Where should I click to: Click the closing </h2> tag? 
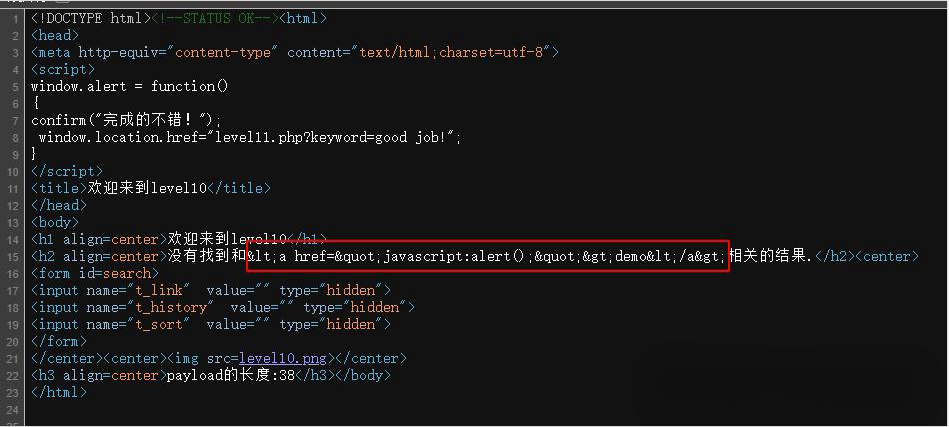tap(835, 256)
